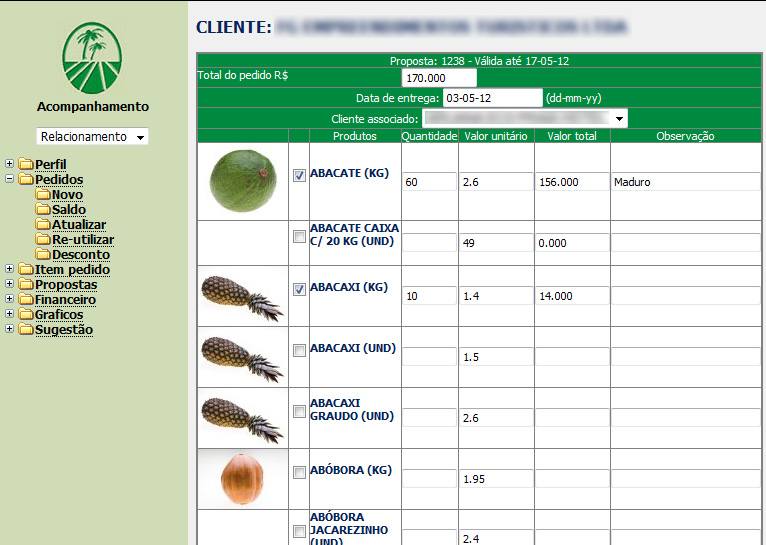Image resolution: width=766 pixels, height=545 pixels.
Task: Click the ABACAXI GRAUDO (UND) product name
Action: tap(352, 409)
